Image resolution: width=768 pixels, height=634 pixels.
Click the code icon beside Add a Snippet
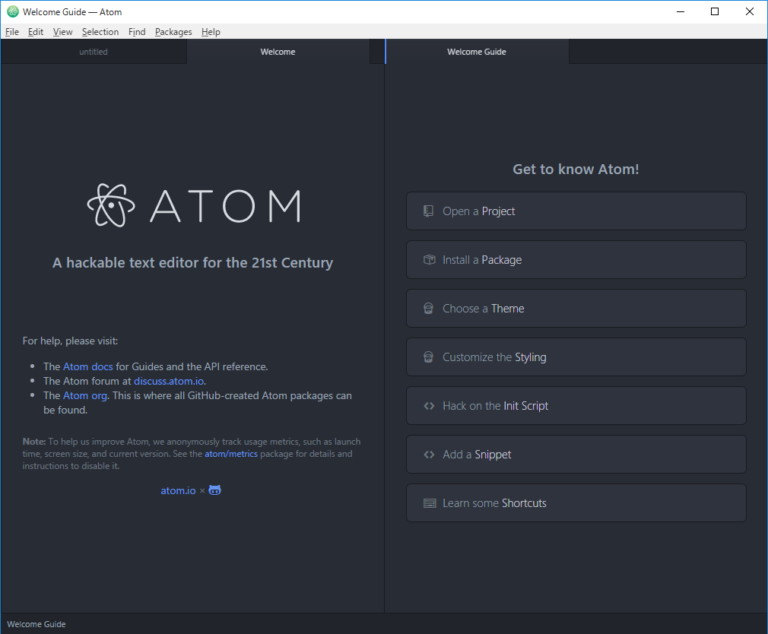pyautogui.click(x=429, y=455)
